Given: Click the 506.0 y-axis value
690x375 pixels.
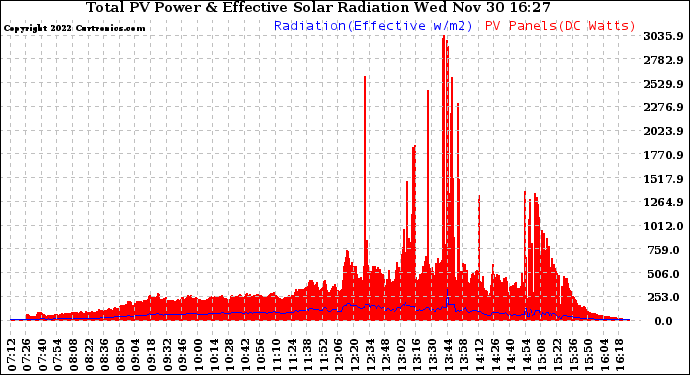Looking at the screenshot, I should (x=663, y=274).
